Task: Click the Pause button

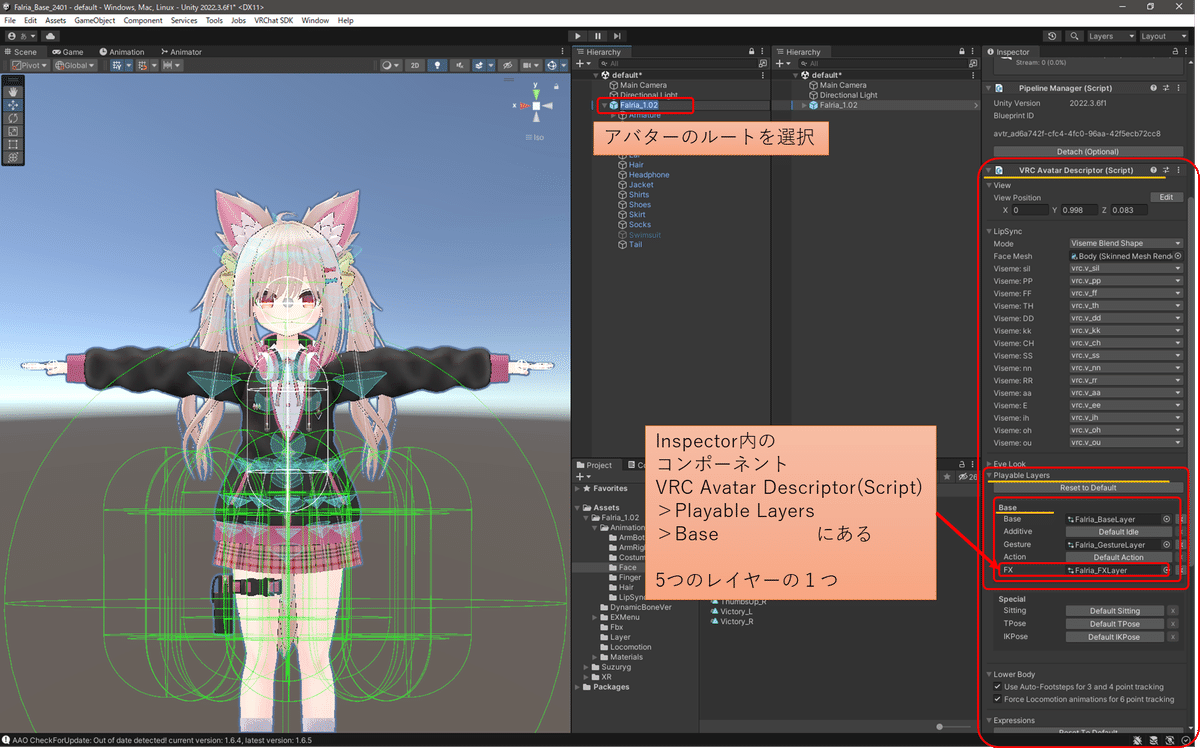Action: point(598,36)
